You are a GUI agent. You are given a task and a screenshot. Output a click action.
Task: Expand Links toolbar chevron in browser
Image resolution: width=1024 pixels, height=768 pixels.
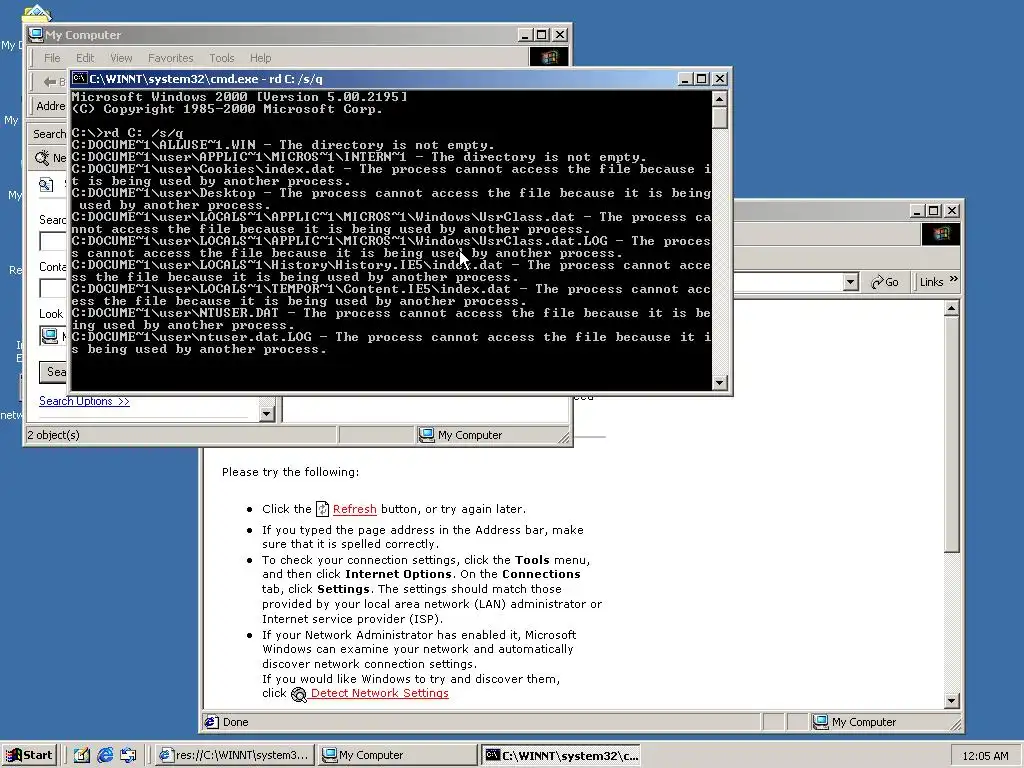pyautogui.click(x=953, y=279)
